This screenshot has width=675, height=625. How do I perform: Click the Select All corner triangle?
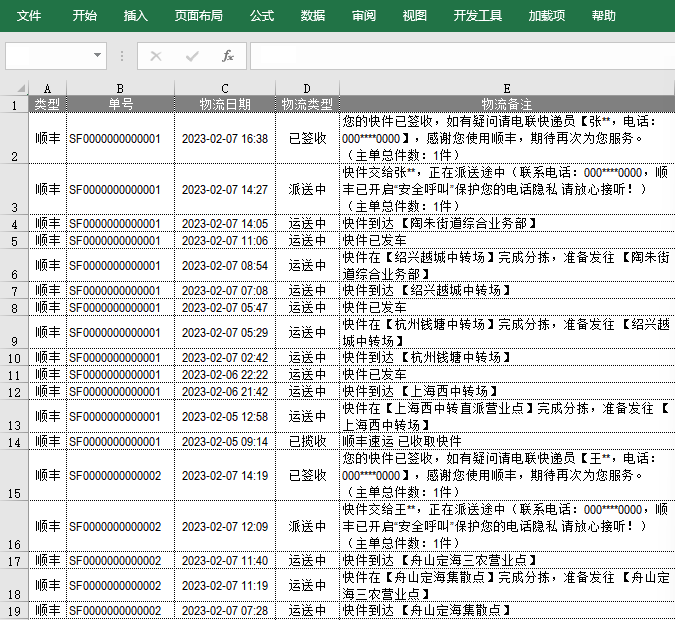point(14,88)
